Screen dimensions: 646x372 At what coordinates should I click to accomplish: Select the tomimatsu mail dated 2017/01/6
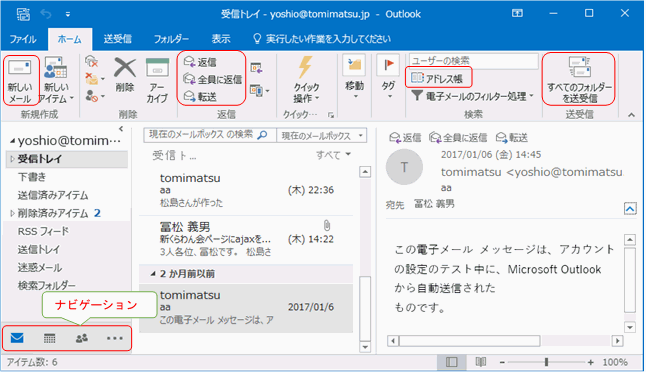pos(246,308)
